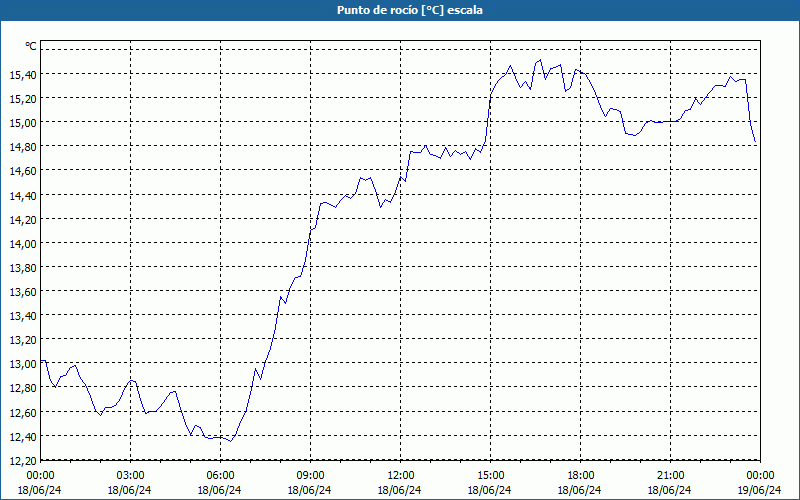
Task: Click the 14,40 y-axis label
Action: pyautogui.click(x=23, y=195)
